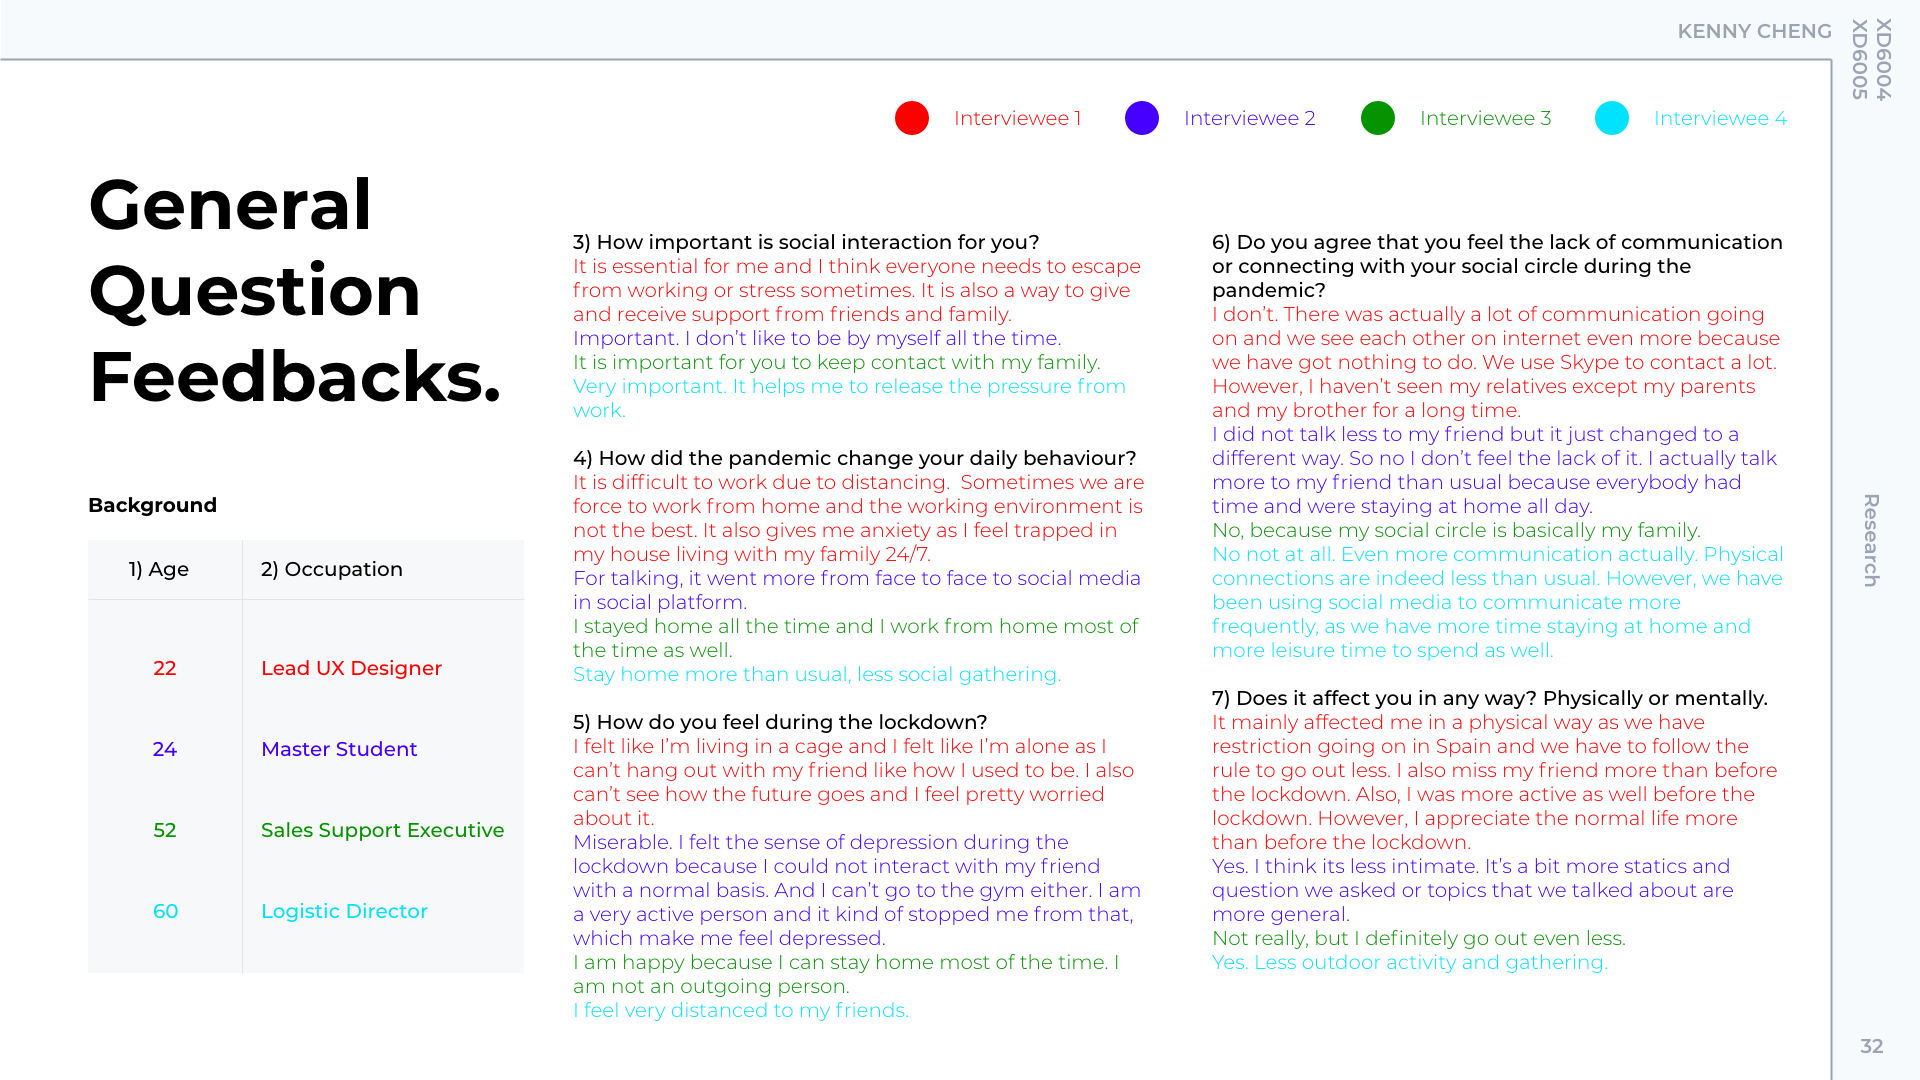Viewport: 1920px width, 1080px height.
Task: Click answer 'Yes. I think its less intimate.'
Action: tap(1473, 890)
